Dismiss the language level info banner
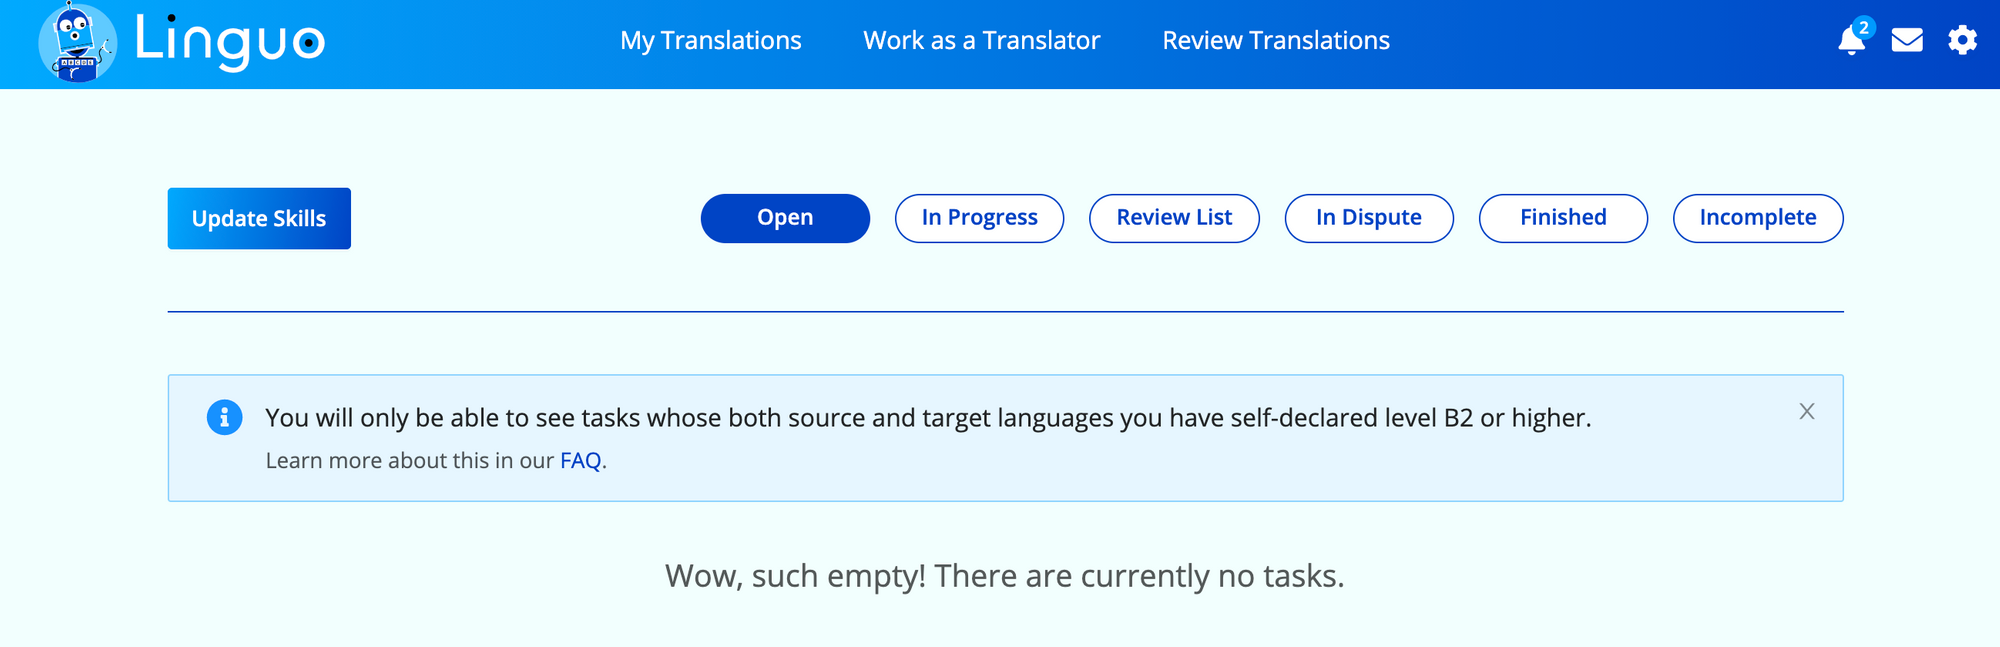Image resolution: width=2000 pixels, height=647 pixels. coord(1807,411)
